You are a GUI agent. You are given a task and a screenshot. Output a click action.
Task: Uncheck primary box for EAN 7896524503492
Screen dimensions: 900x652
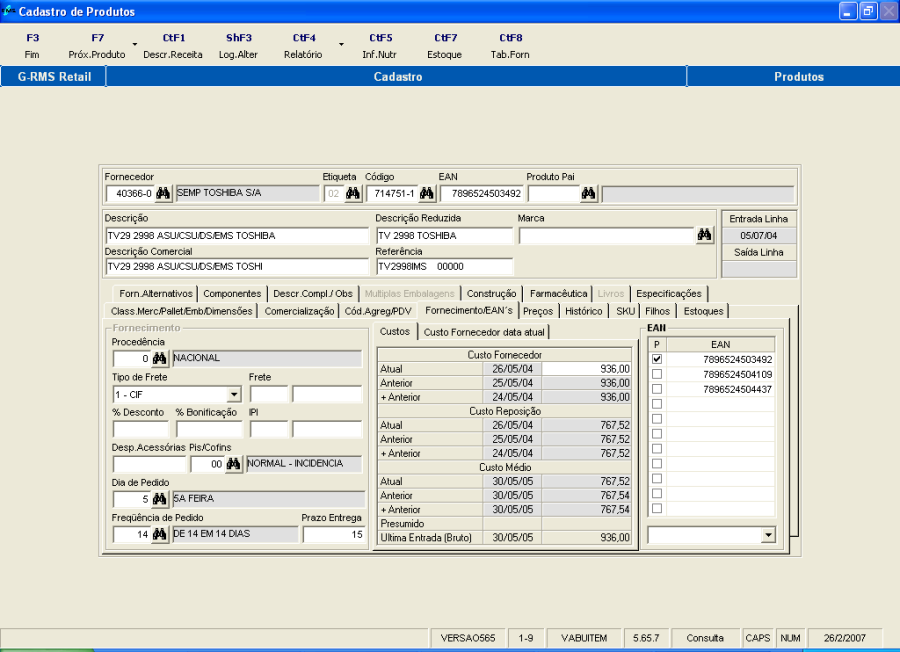coord(657,359)
